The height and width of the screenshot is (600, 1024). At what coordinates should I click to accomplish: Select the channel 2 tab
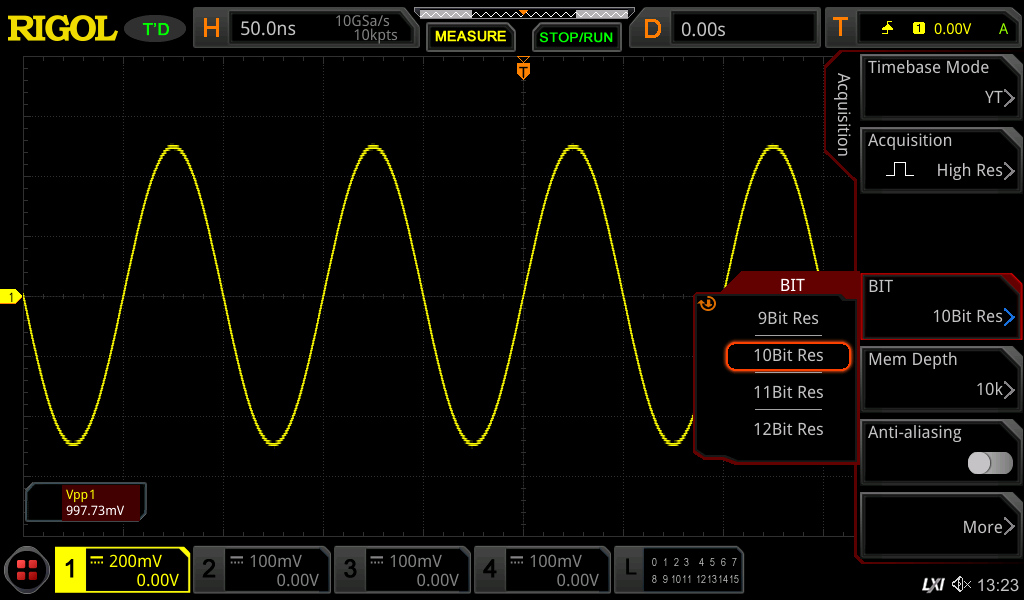(x=261, y=570)
